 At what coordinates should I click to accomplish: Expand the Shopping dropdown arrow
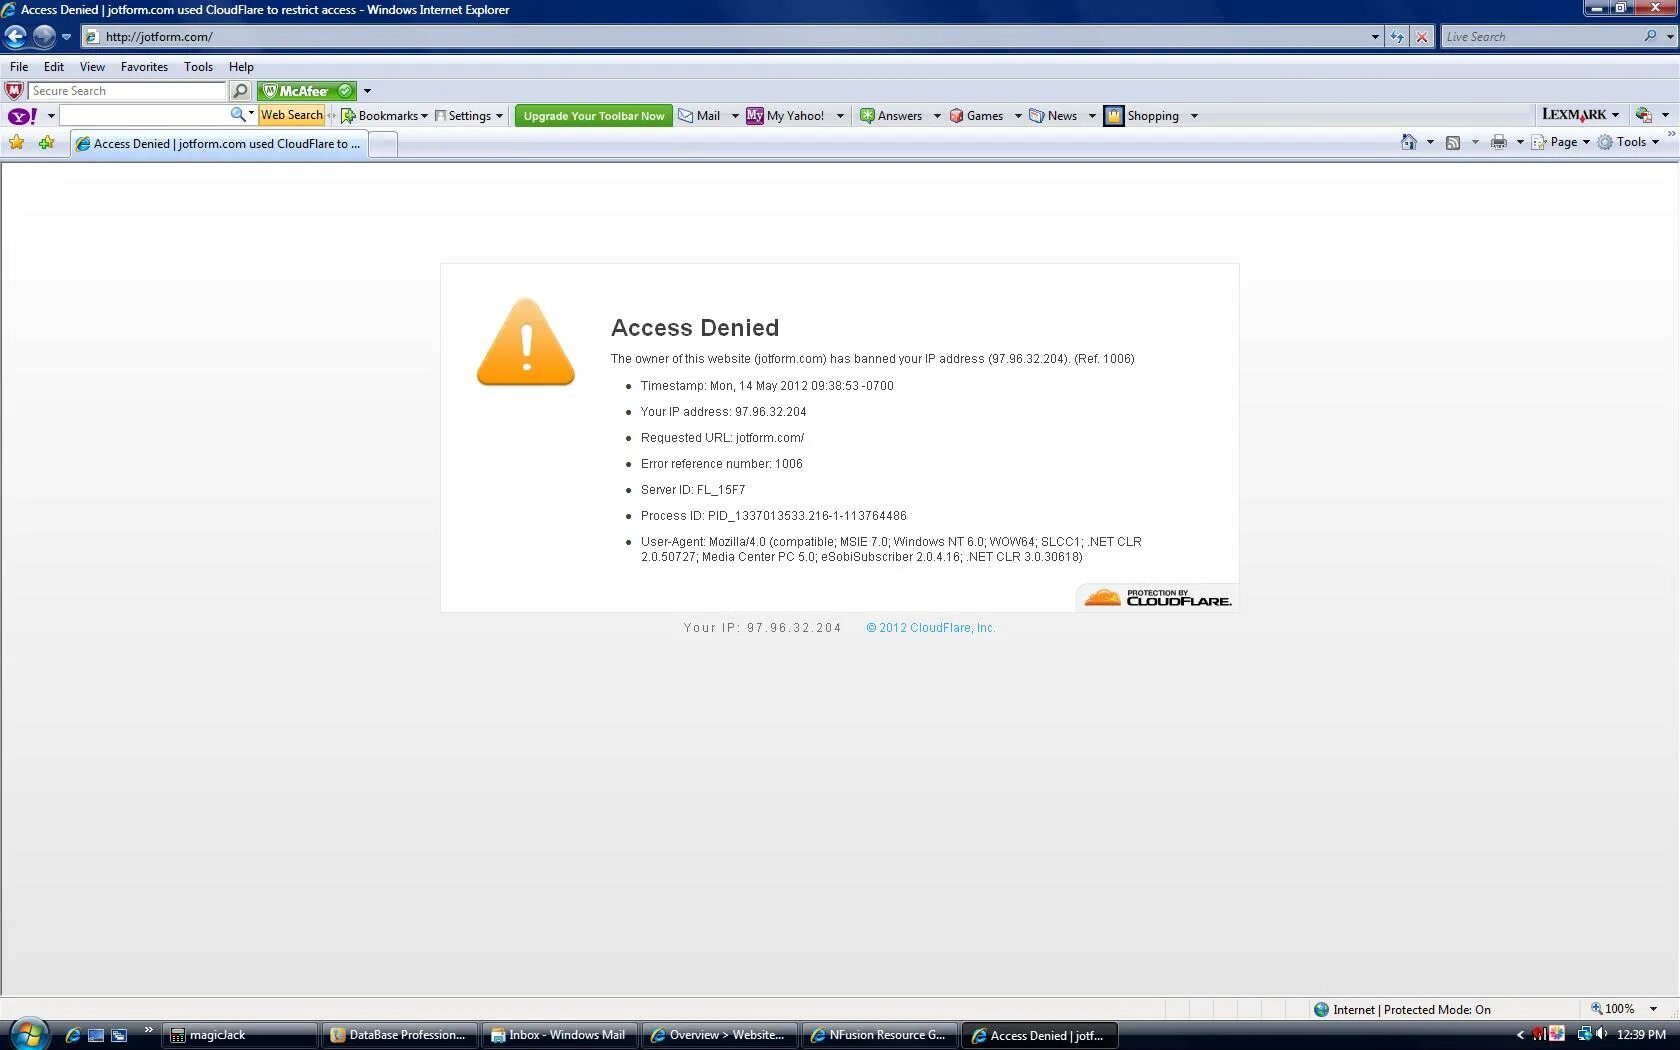tap(1194, 116)
